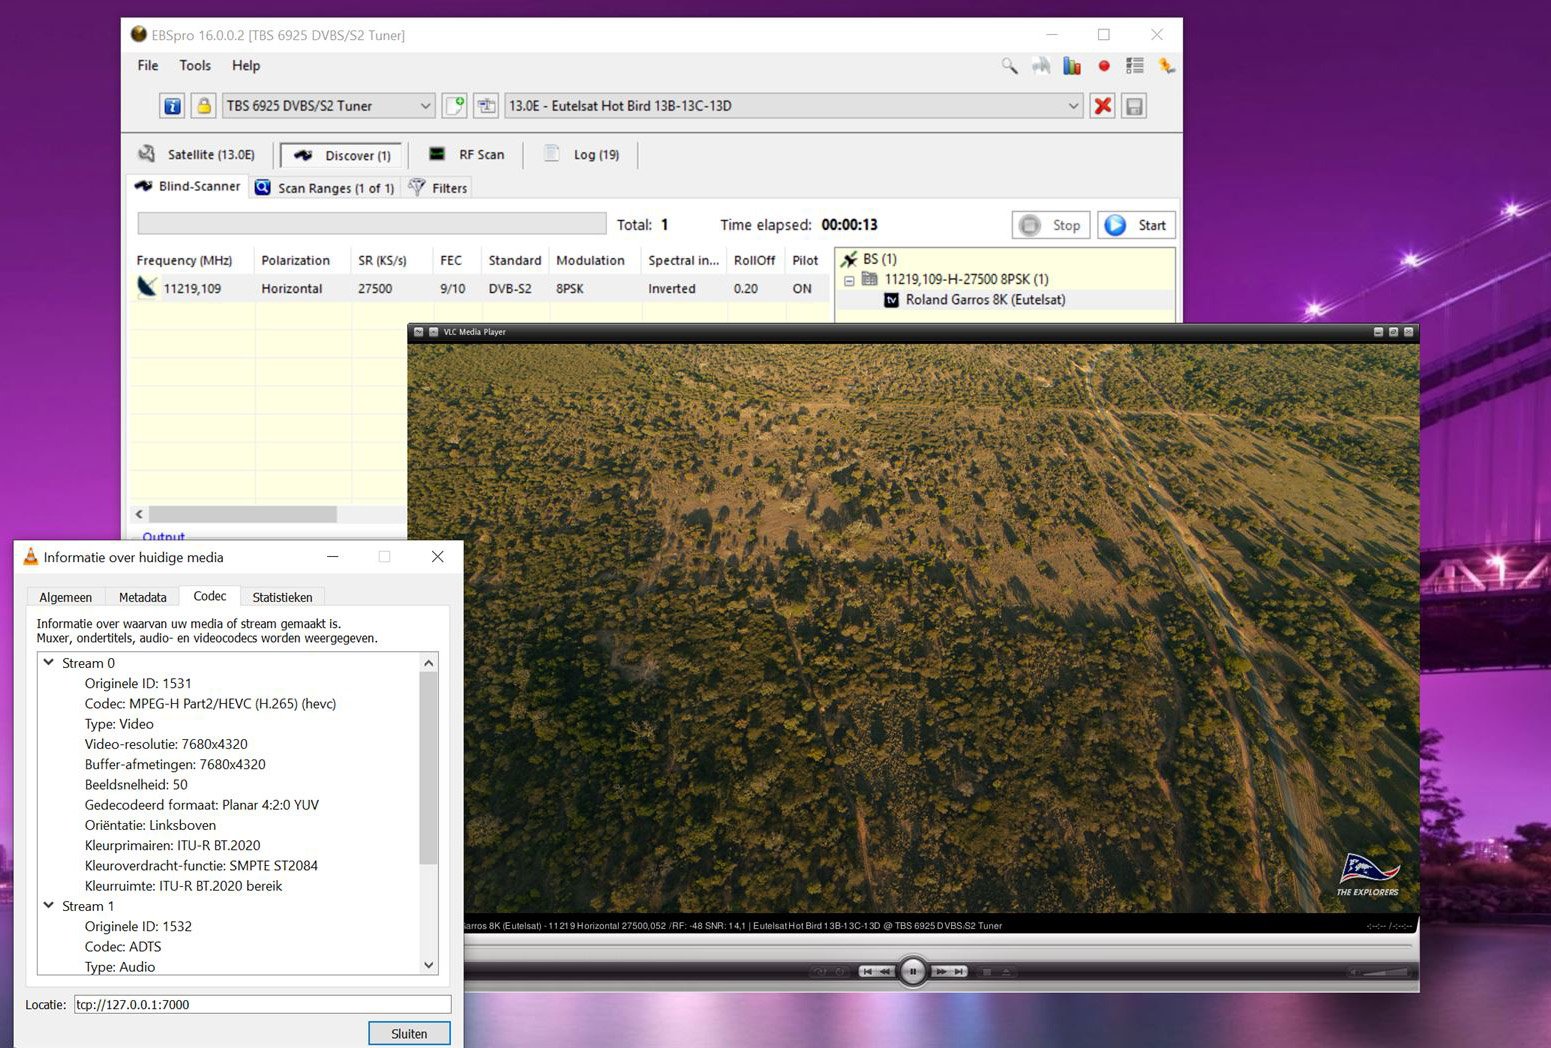Viewport: 1551px width, 1048px height.
Task: Switch to Algemeen tab in media info
Action: 65,597
